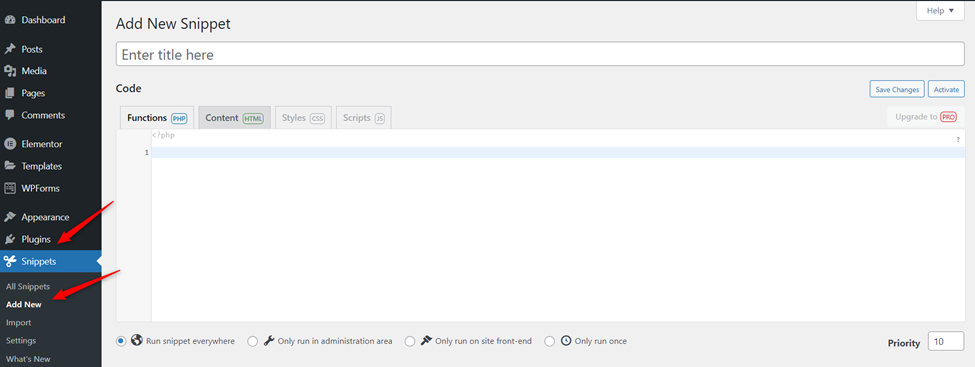This screenshot has height=367, width=975.
Task: Click the question mark in code editor
Action: (958, 140)
